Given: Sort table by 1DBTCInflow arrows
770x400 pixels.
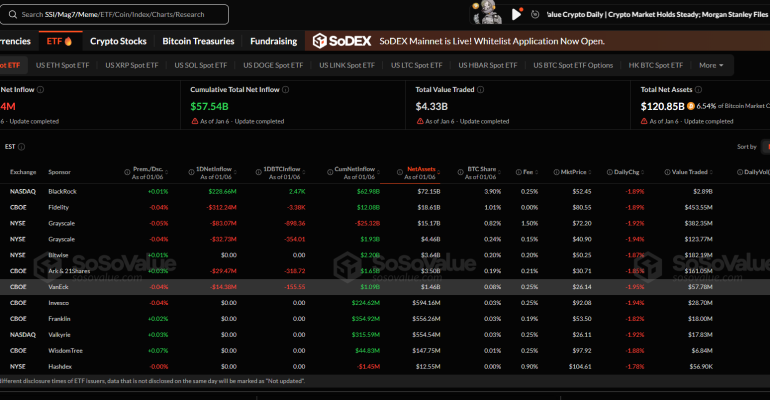Looking at the screenshot, I should (x=303, y=172).
